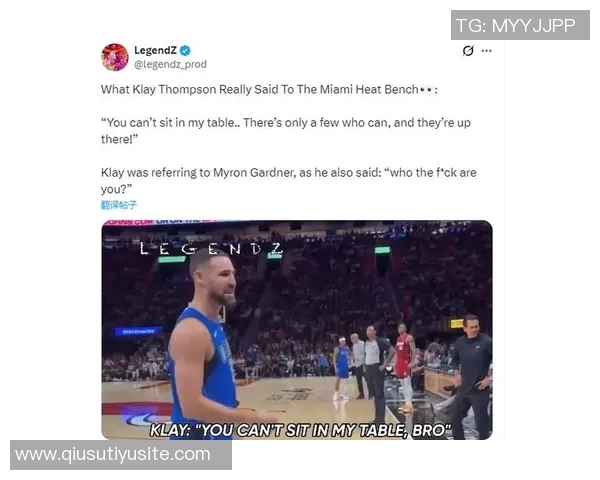This screenshot has width=600, height=480.
Task: Click the LEGENDZ watermark in the video
Action: point(211,249)
